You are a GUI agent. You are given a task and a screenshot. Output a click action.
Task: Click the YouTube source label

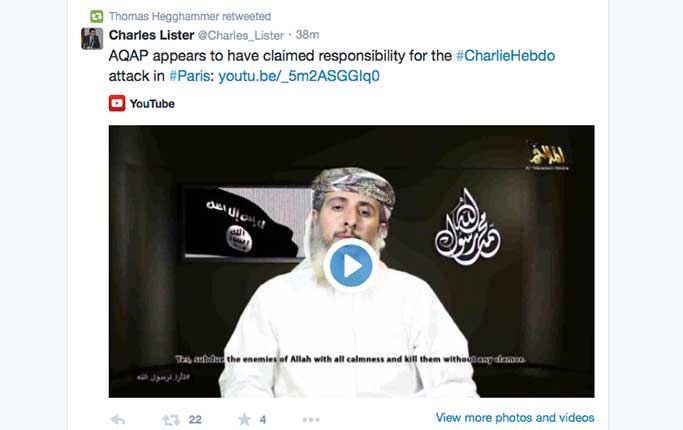152,104
